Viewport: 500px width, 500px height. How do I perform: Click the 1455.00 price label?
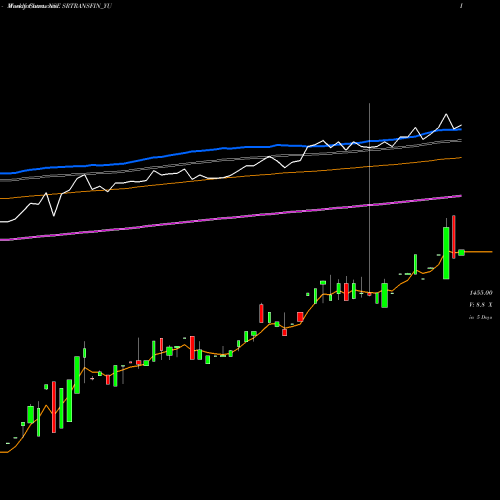[481, 293]
